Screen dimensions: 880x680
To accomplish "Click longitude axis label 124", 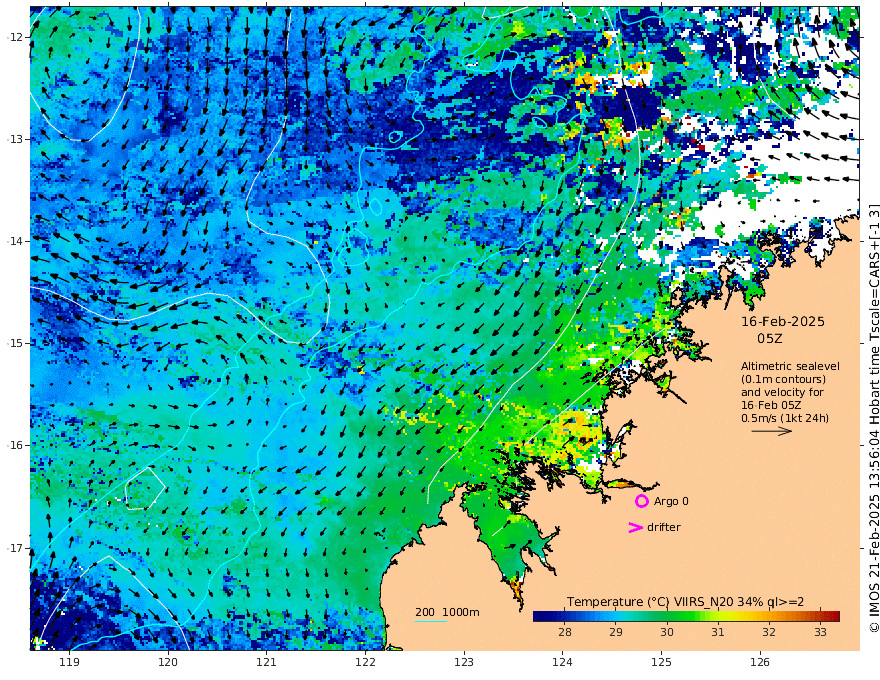I will pyautogui.click(x=562, y=662).
